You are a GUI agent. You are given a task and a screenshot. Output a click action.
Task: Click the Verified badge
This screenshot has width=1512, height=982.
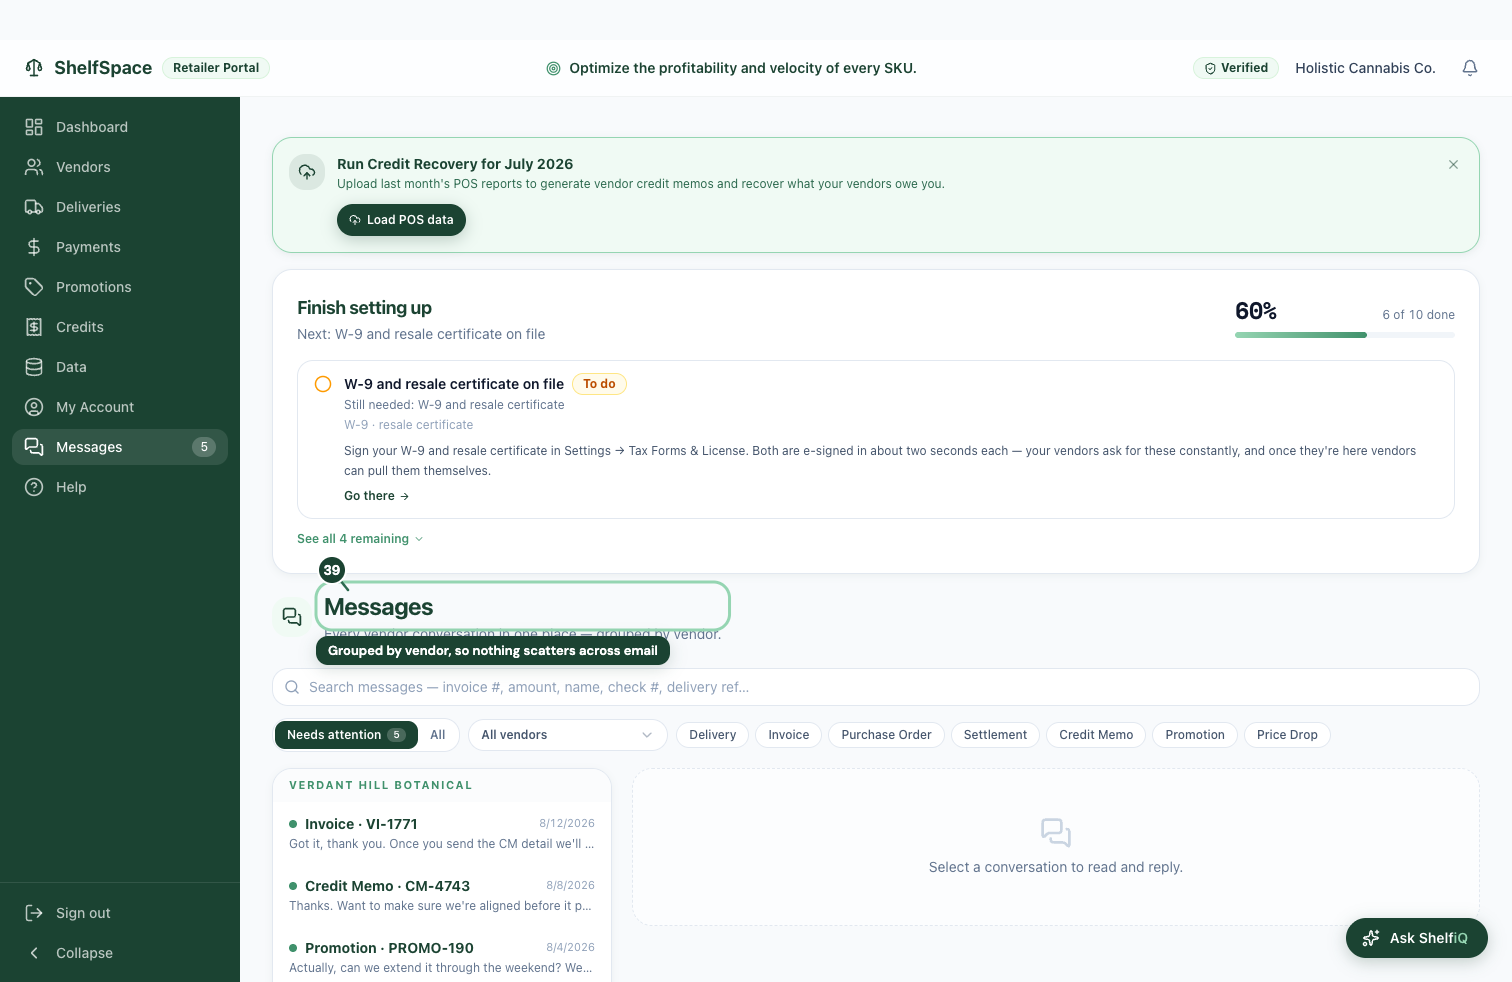click(1236, 68)
